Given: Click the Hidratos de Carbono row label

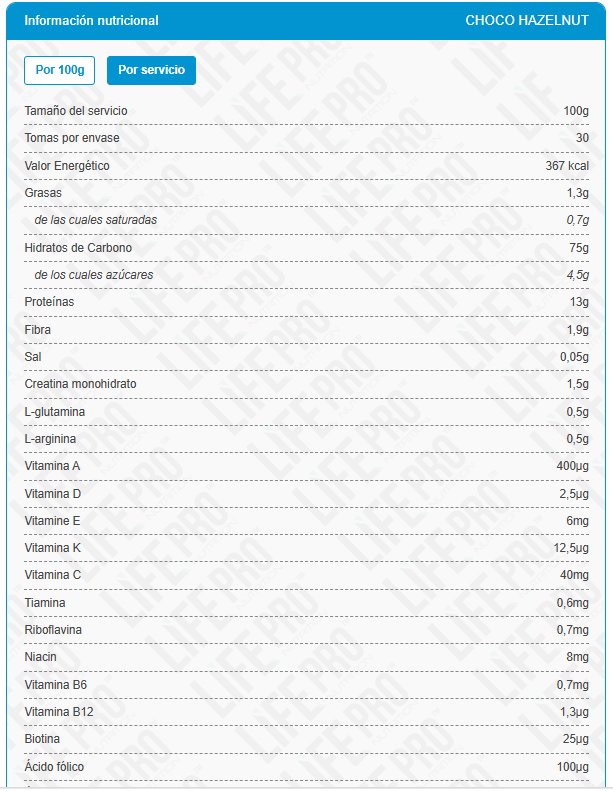Looking at the screenshot, I should [x=78, y=248].
